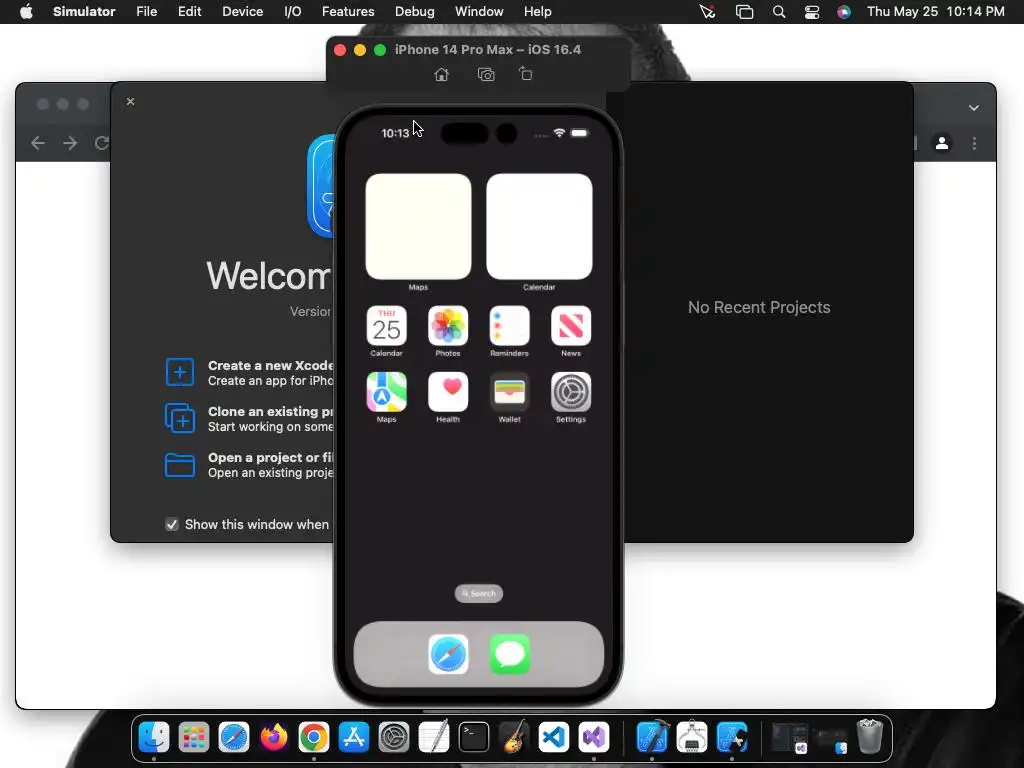Close the Xcode welcome window

coord(131,101)
